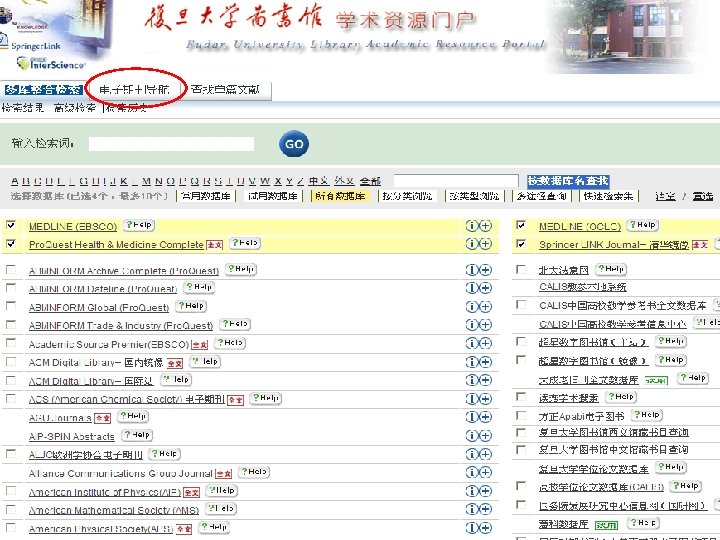Check ABI/INFORM Archive Complete checkbox
Screen dimensions: 720x540
point(11,270)
